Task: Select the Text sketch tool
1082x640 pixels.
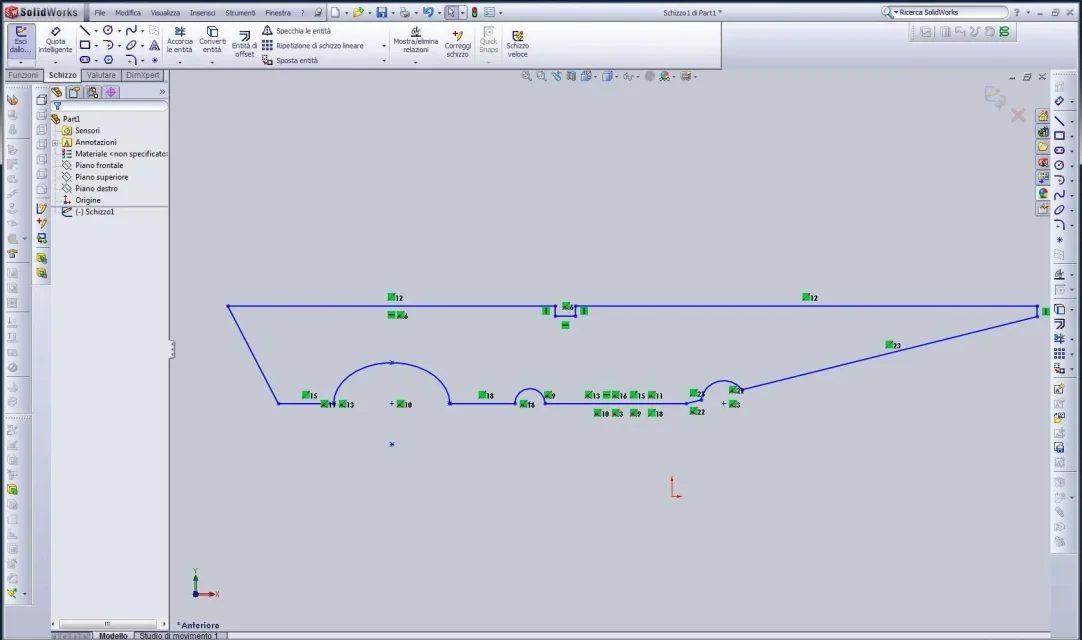Action: 155,45
